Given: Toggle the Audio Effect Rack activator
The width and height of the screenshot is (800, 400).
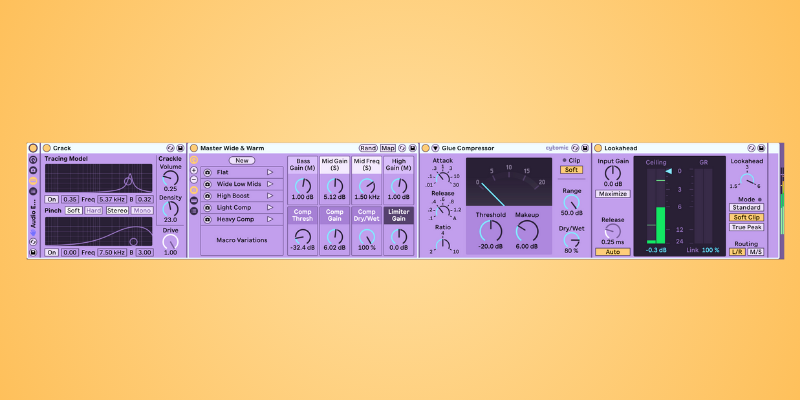Looking at the screenshot, I should click(x=33, y=148).
